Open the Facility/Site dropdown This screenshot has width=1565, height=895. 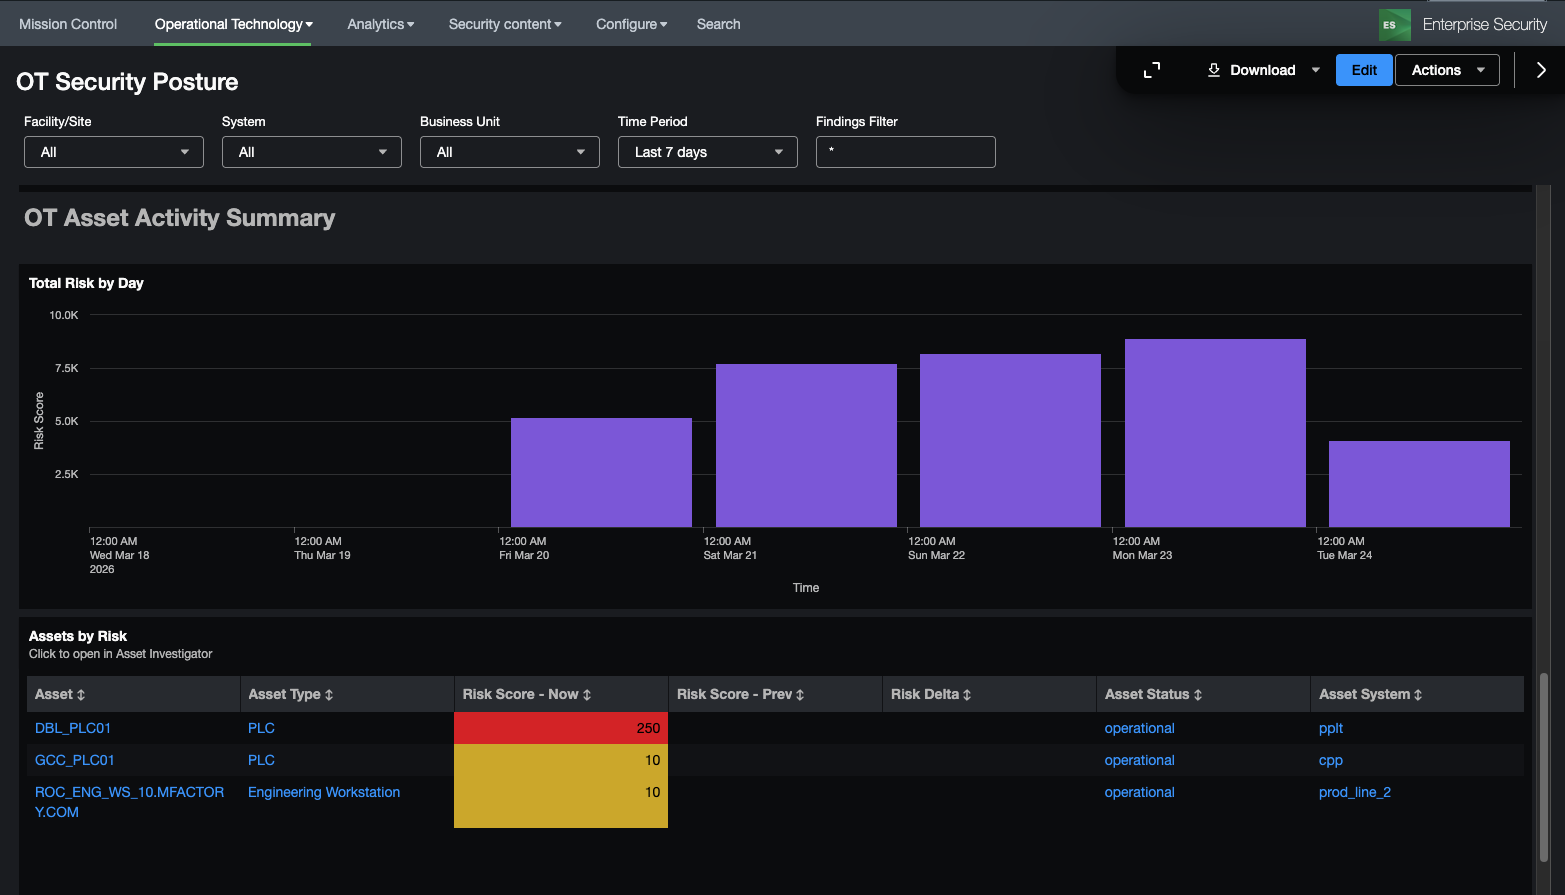click(114, 152)
